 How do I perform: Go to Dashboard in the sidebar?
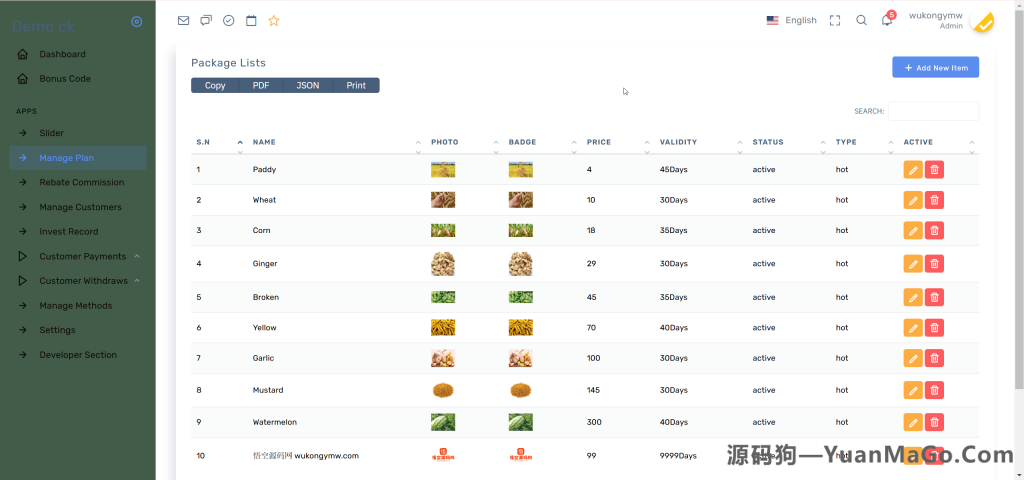tap(62, 54)
